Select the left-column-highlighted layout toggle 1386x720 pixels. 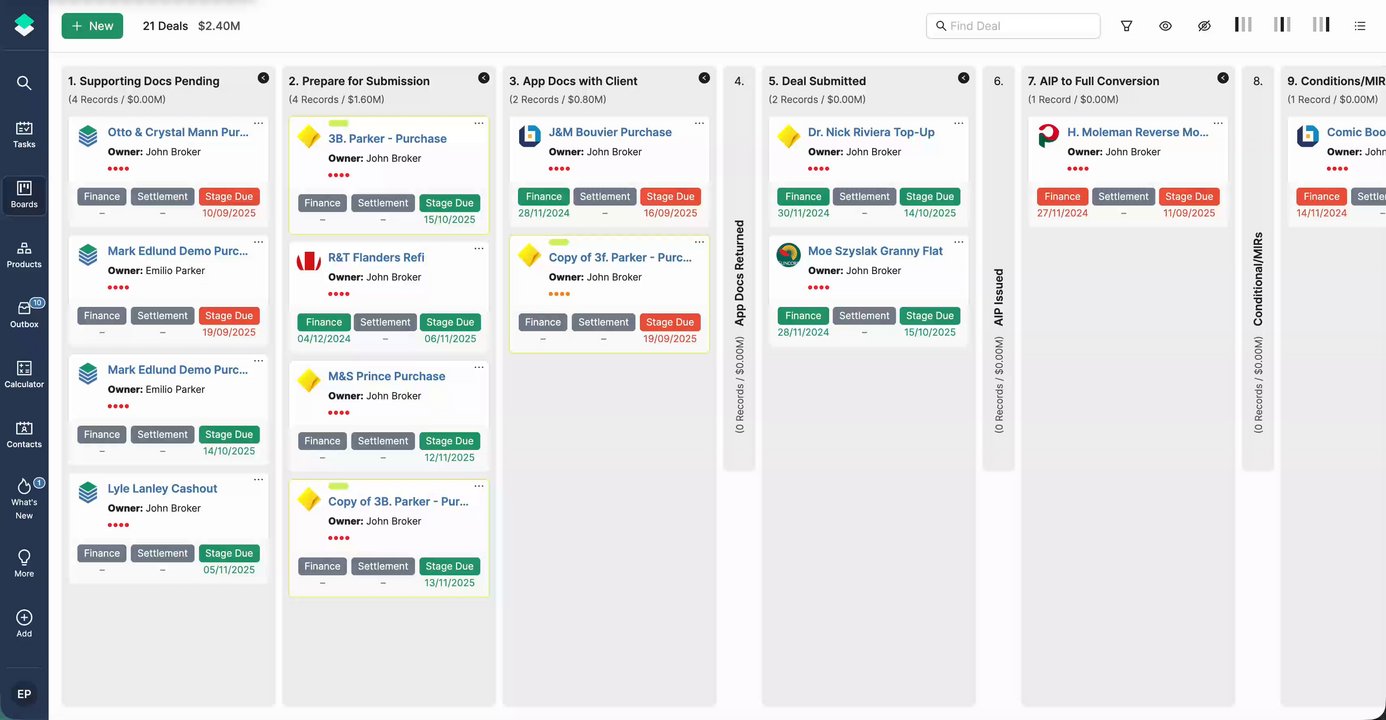pos(1243,25)
